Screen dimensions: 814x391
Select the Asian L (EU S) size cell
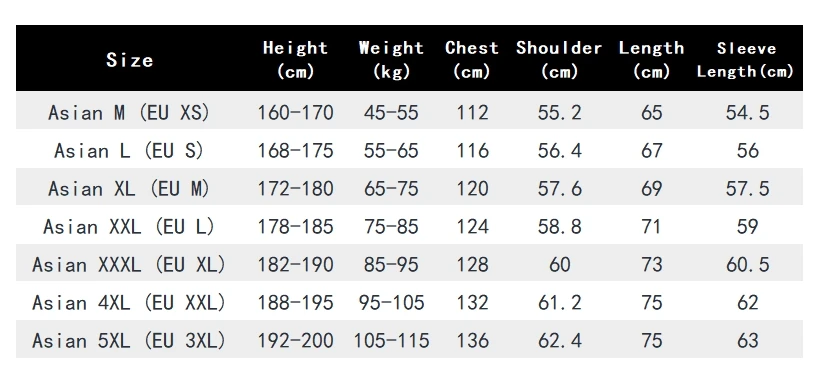coord(129,151)
